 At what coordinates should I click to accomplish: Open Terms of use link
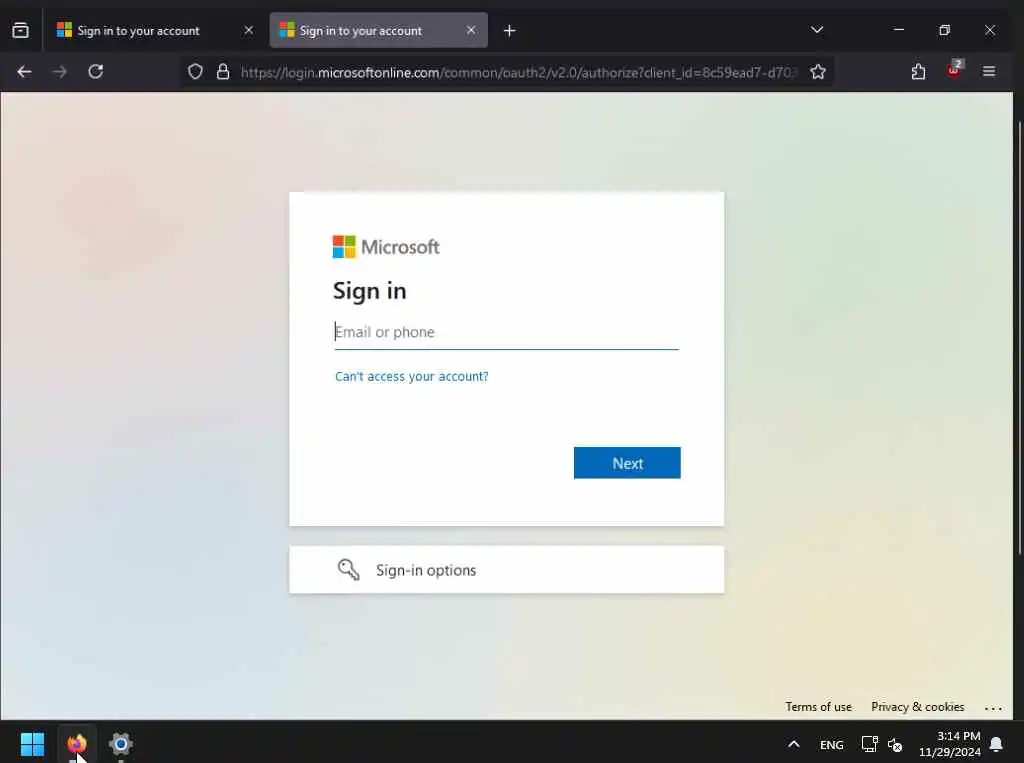pos(818,707)
